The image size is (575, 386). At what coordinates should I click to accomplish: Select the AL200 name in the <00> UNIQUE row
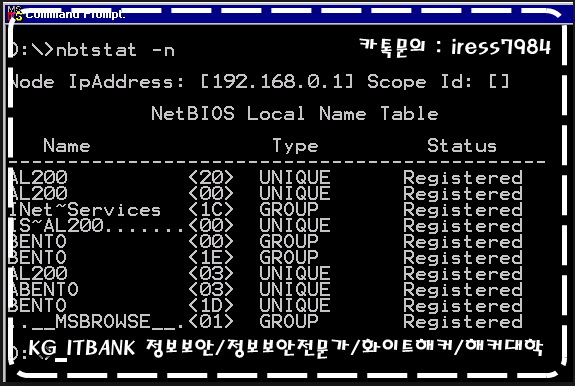click(38, 194)
